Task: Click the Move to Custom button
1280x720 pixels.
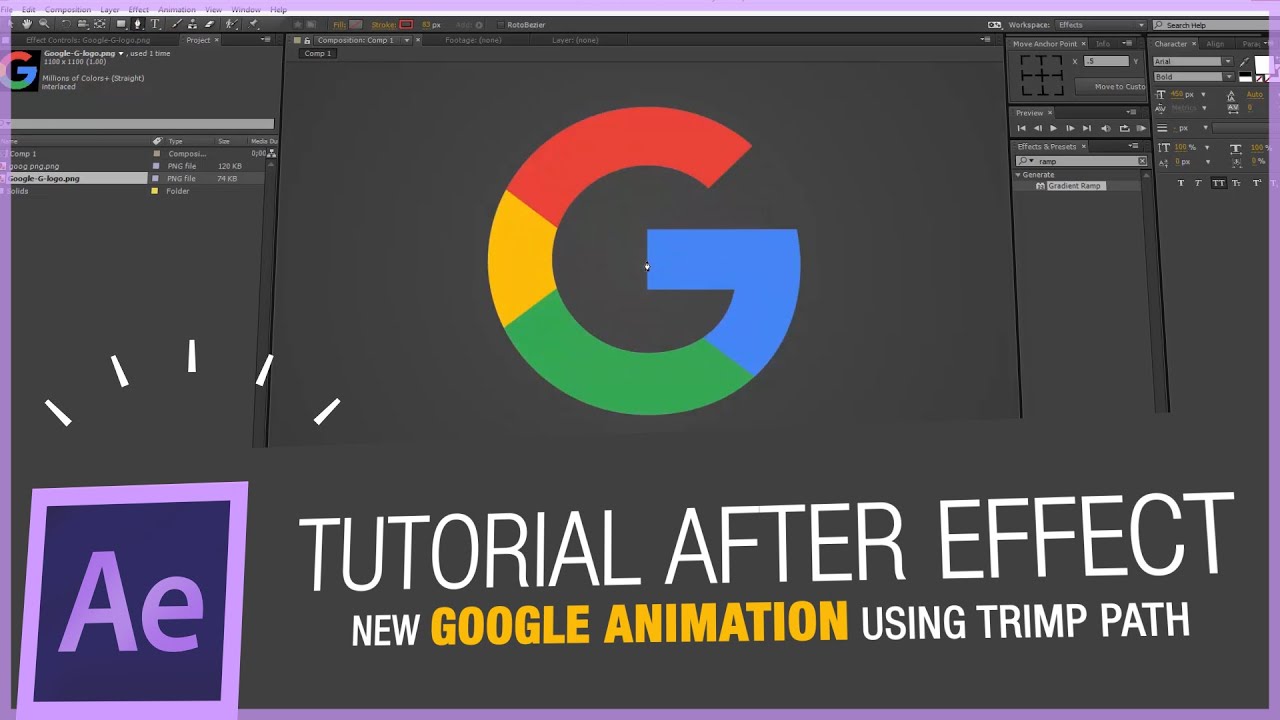Action: click(x=1110, y=86)
